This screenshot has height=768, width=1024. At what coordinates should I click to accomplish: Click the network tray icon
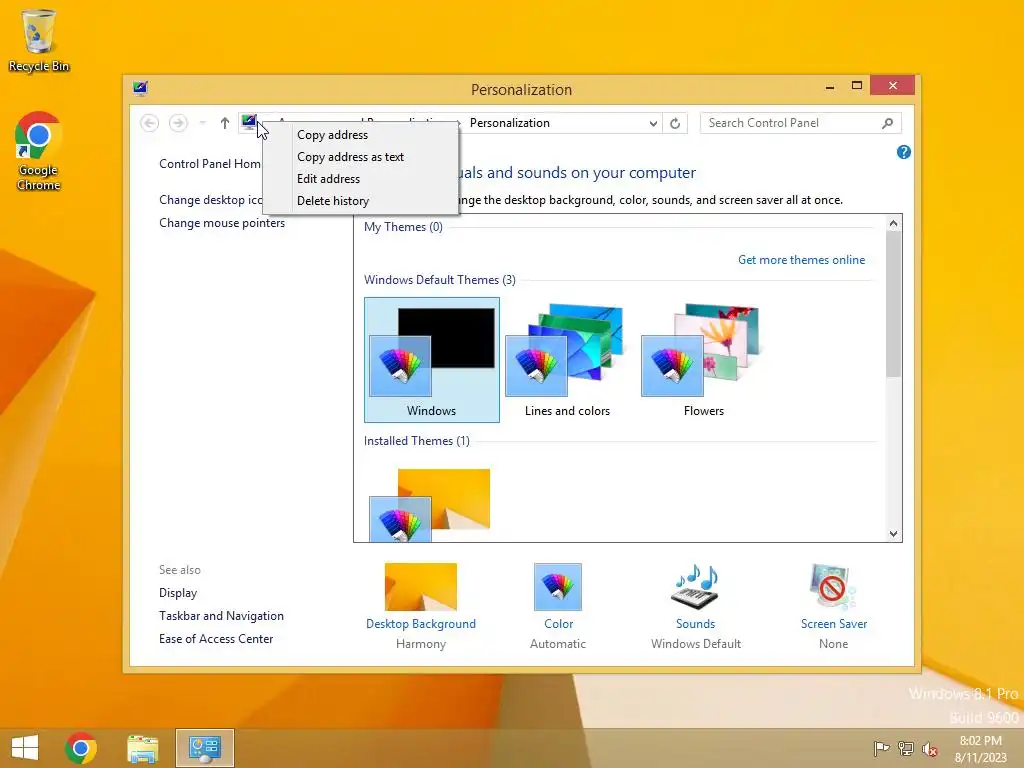(x=905, y=748)
